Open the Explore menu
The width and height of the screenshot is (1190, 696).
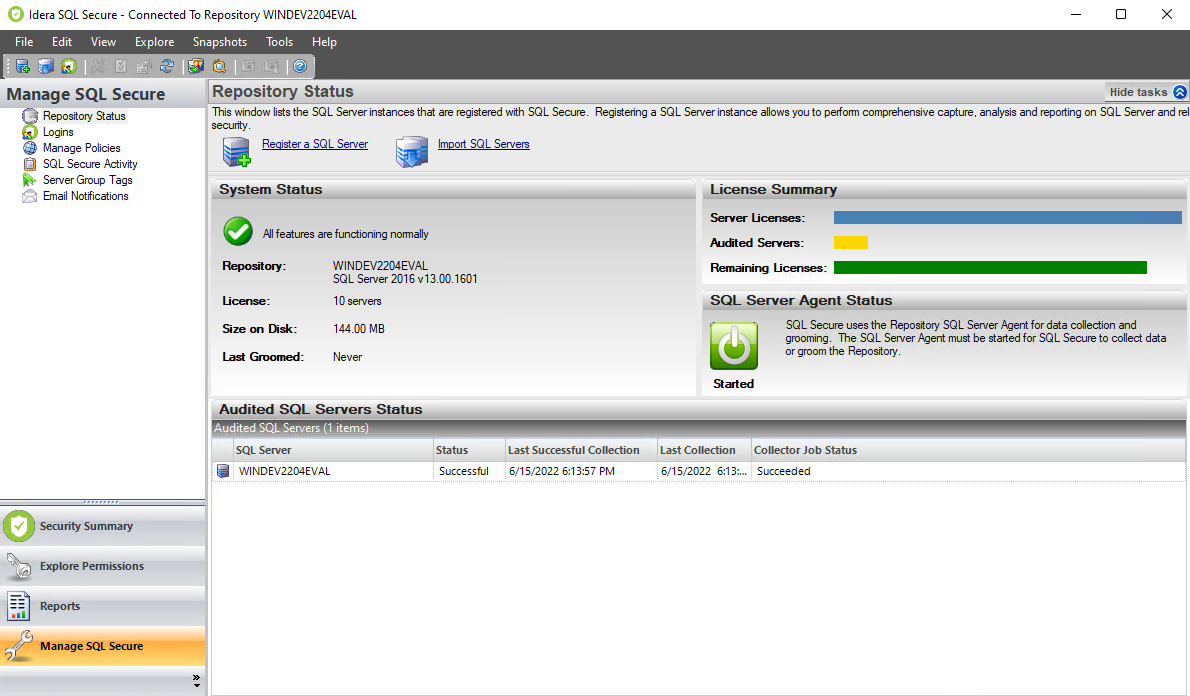click(x=155, y=42)
